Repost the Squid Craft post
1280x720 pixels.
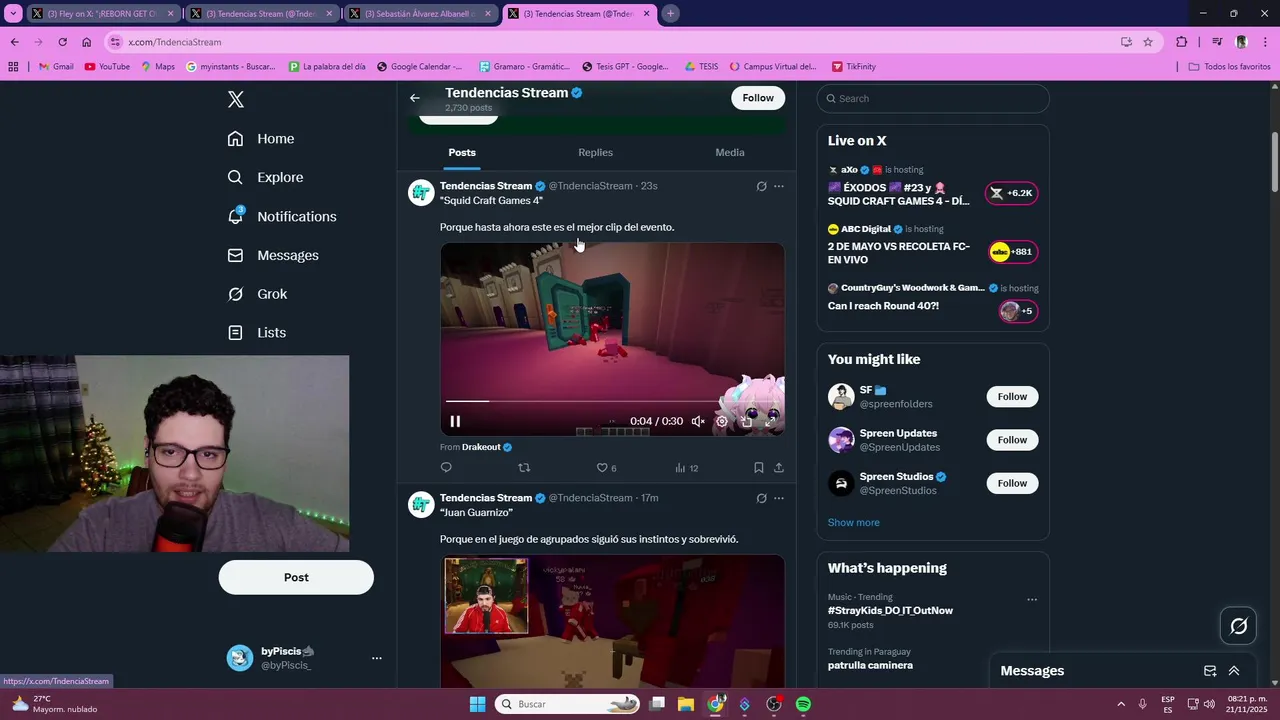tap(524, 467)
